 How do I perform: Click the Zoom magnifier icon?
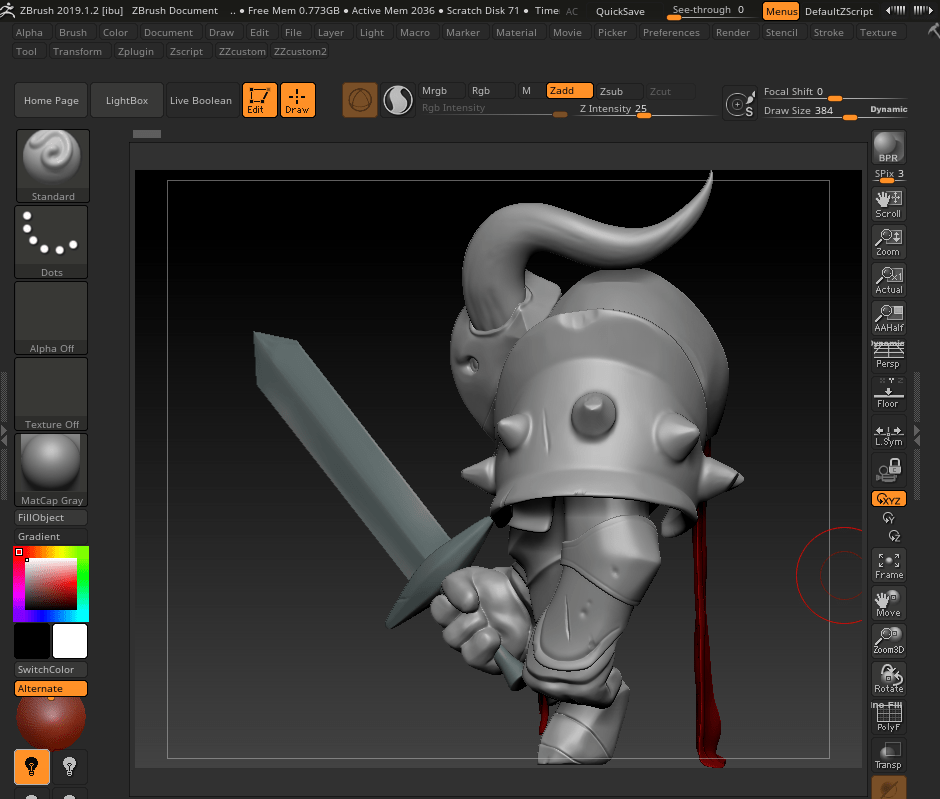pyautogui.click(x=888, y=241)
